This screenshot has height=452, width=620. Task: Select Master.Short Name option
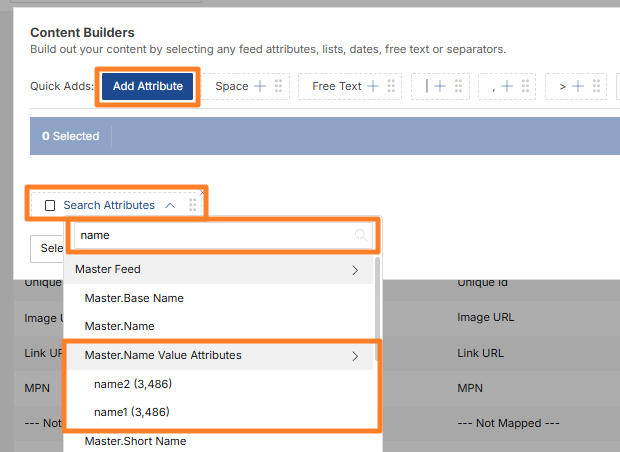coord(135,441)
